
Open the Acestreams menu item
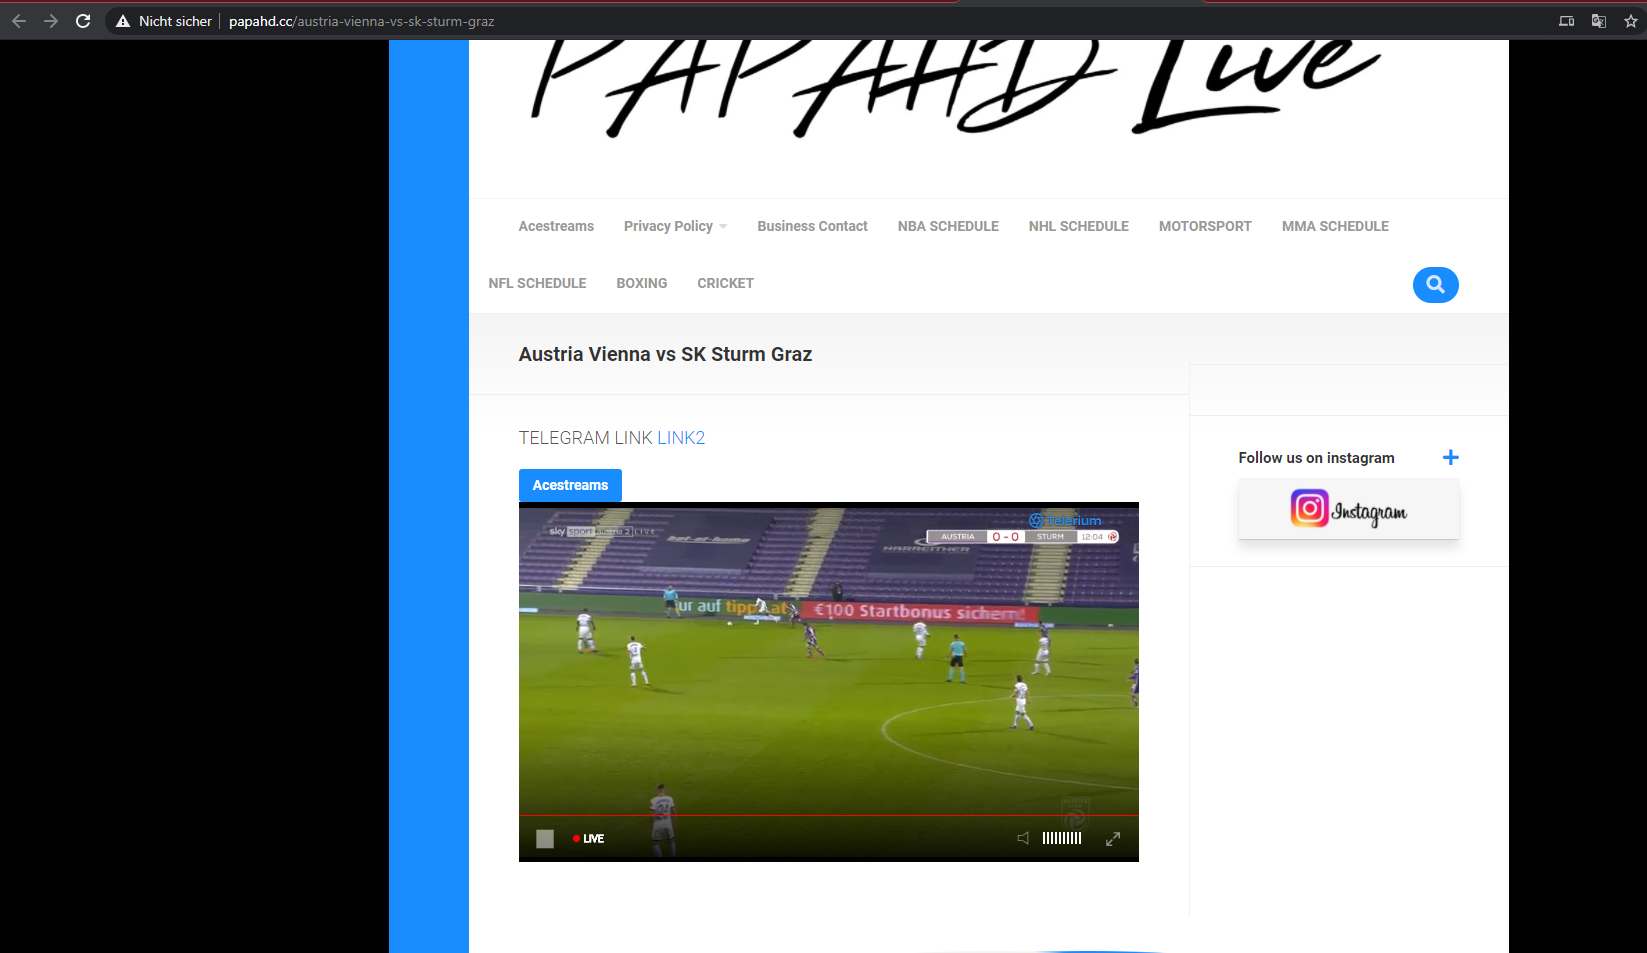point(556,226)
